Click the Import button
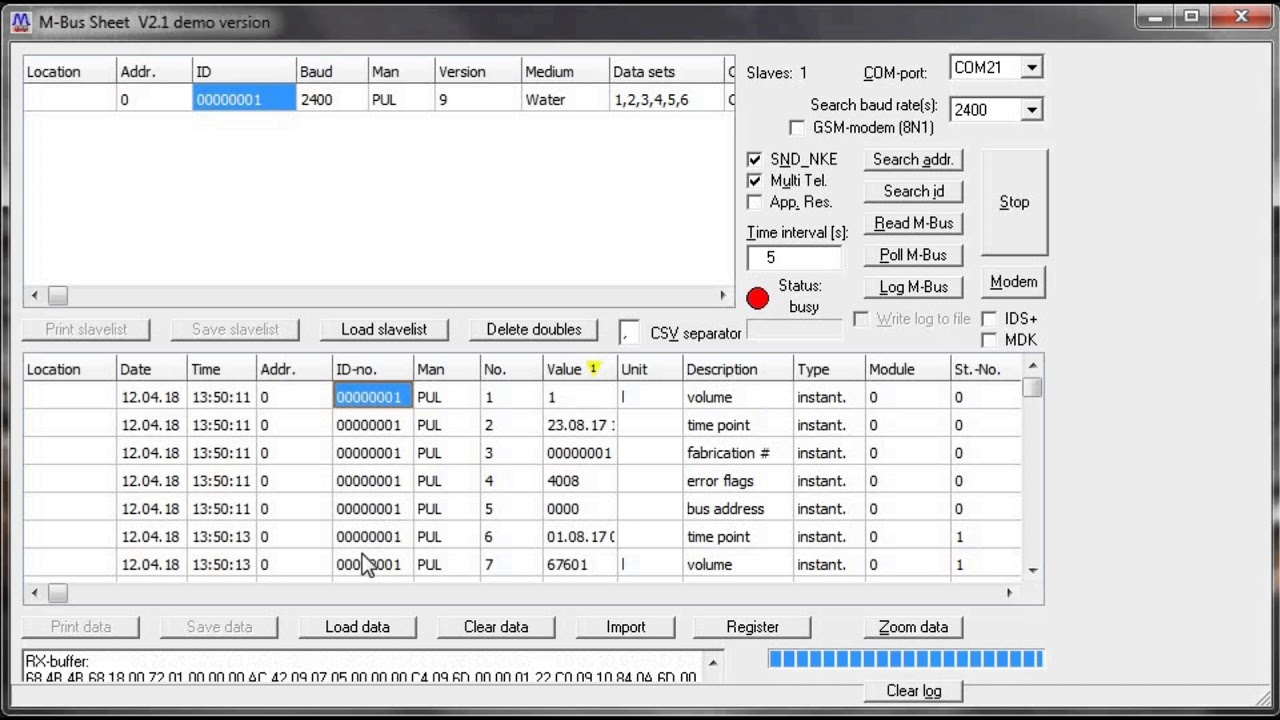 [626, 627]
